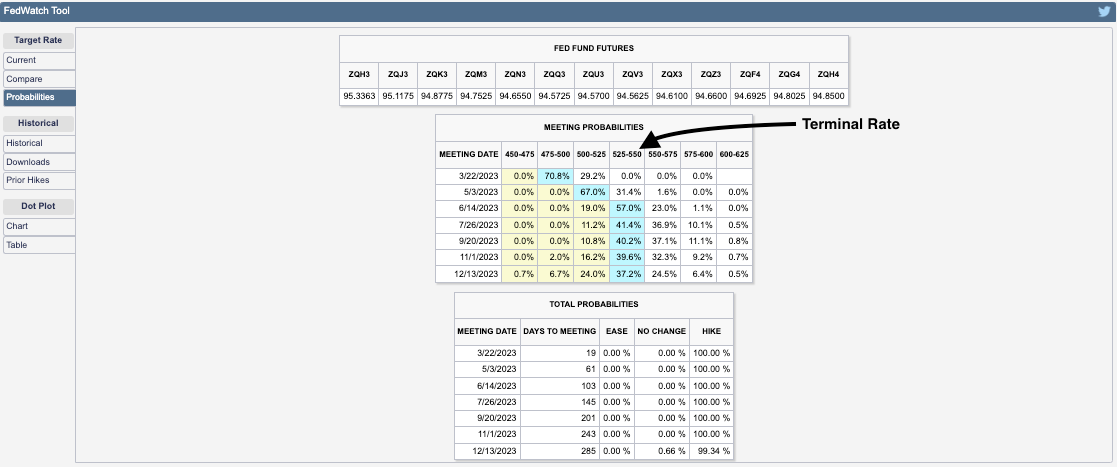Open the Prior Hikes tab
The height and width of the screenshot is (467, 1117).
[x=39, y=180]
